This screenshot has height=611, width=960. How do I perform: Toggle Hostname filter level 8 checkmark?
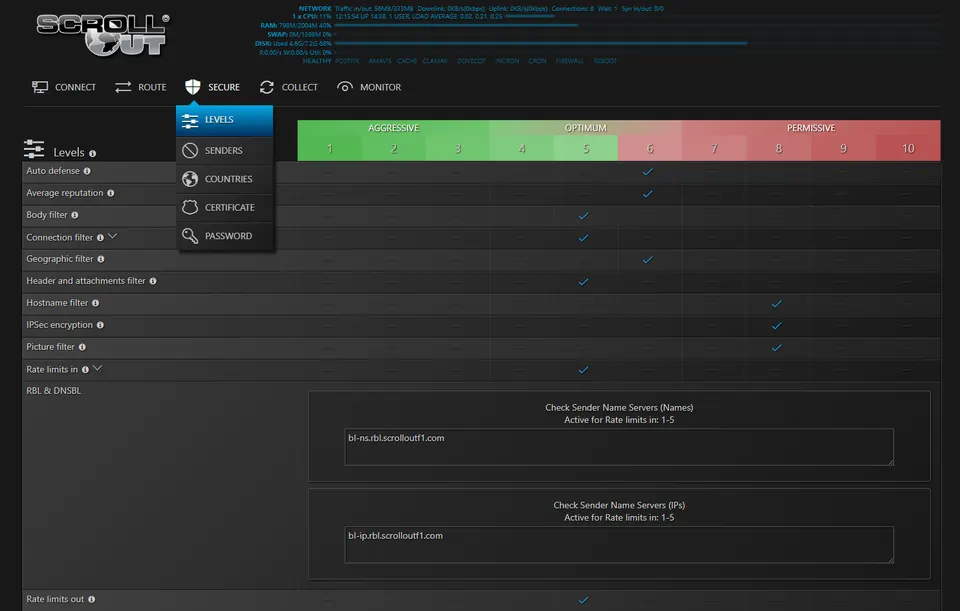click(776, 304)
